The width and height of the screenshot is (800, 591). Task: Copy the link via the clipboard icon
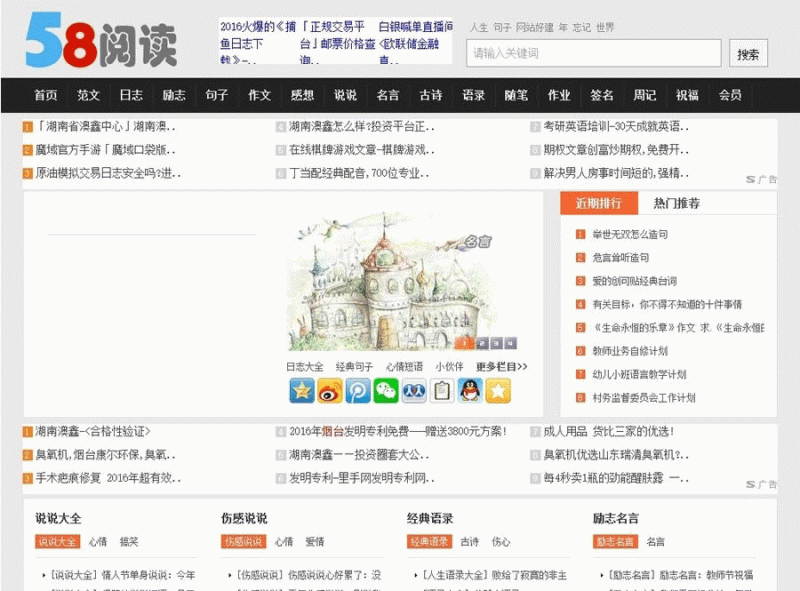[441, 388]
